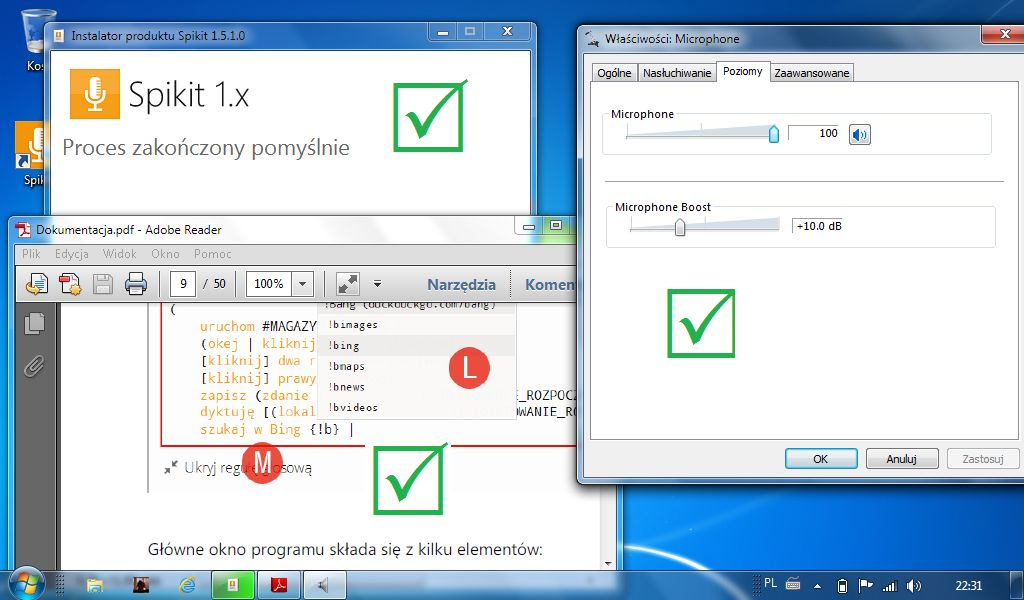Click the battery power icon in the tray

coord(842,585)
